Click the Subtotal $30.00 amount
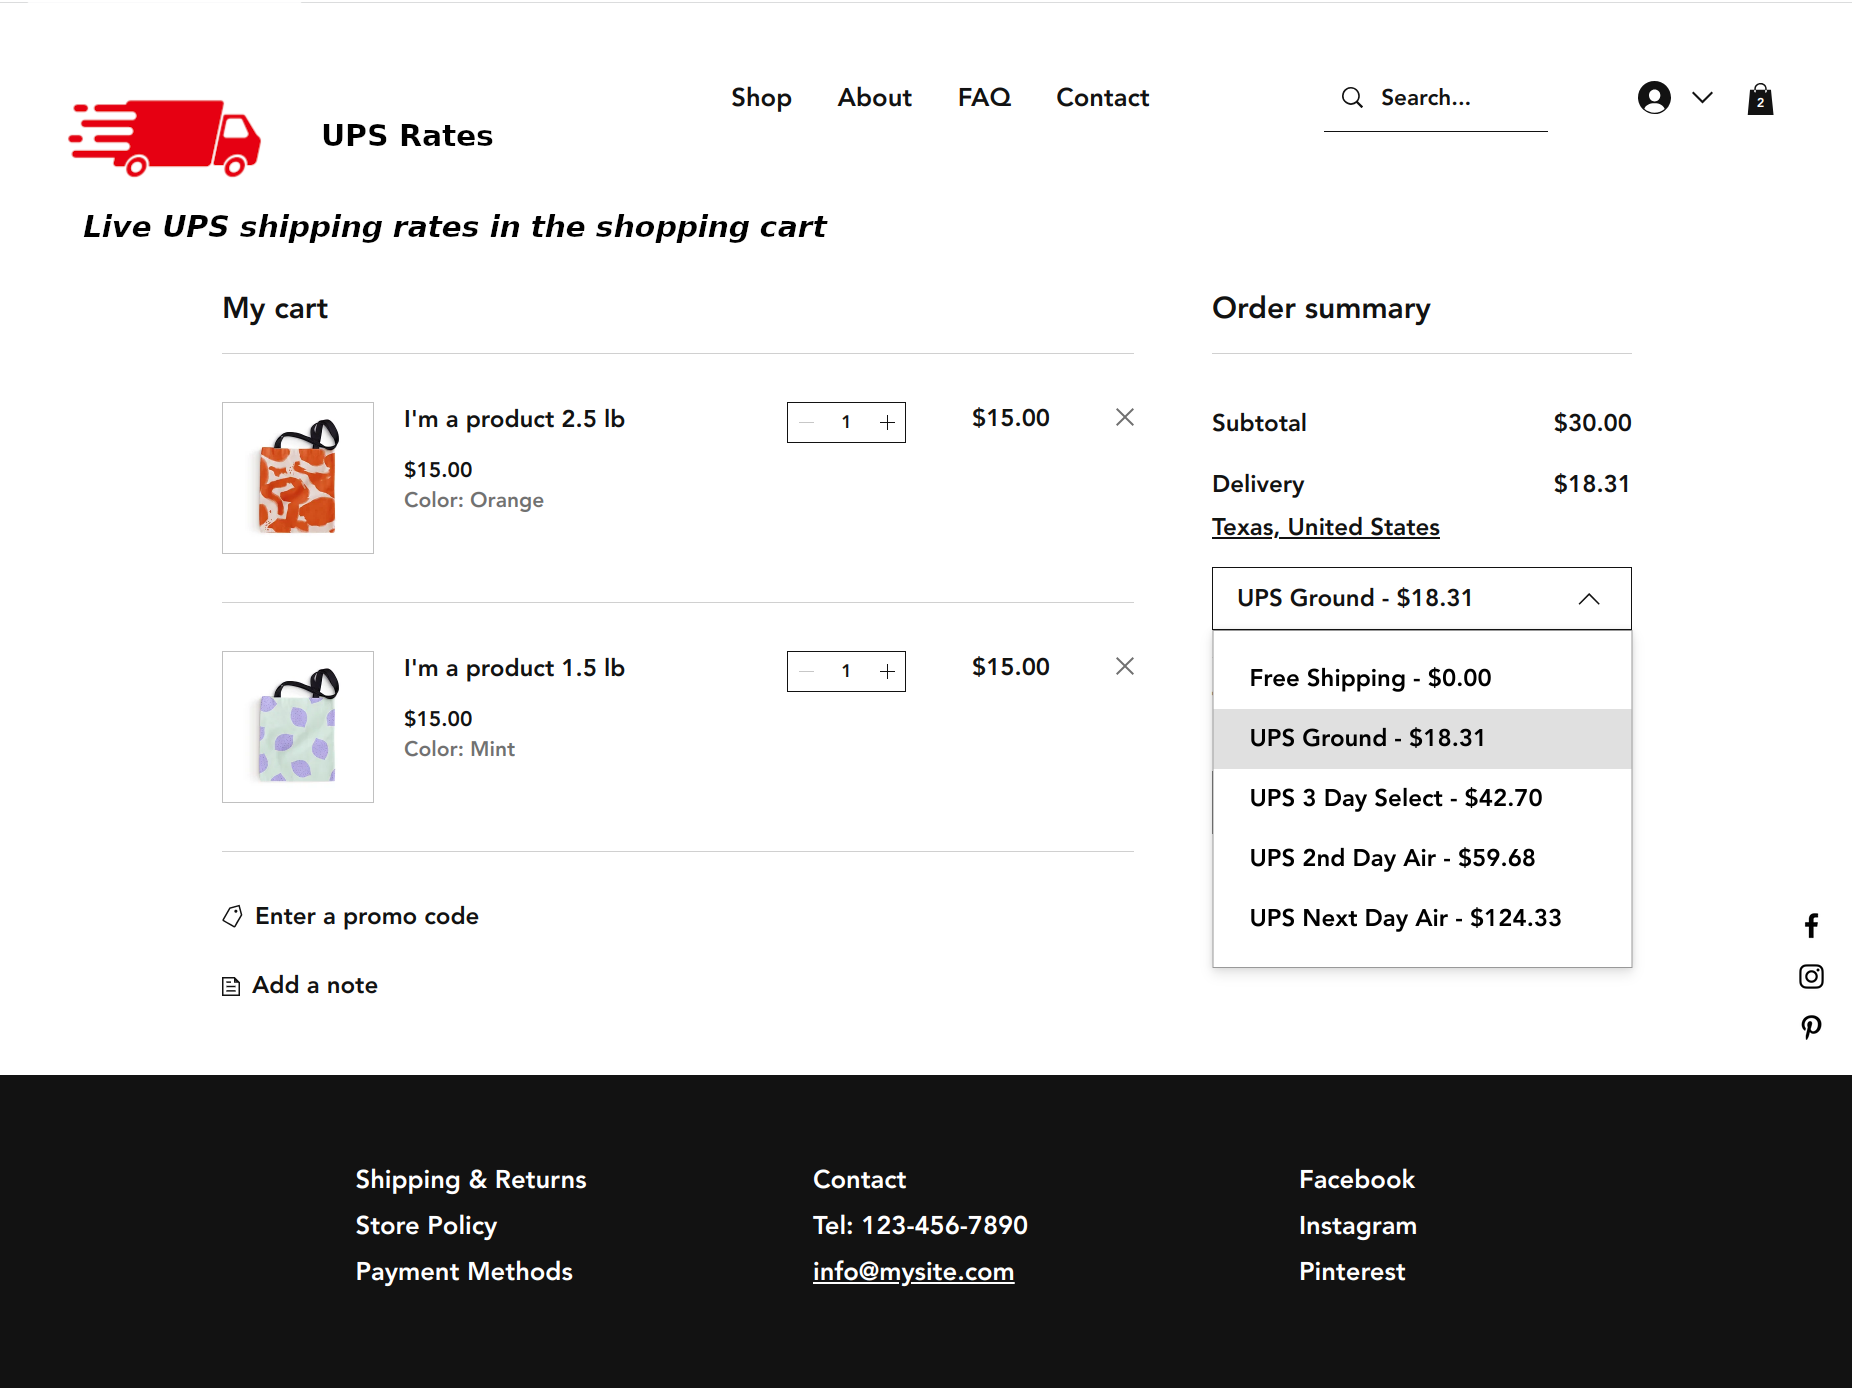The width and height of the screenshot is (1852, 1388). pyautogui.click(x=1592, y=423)
